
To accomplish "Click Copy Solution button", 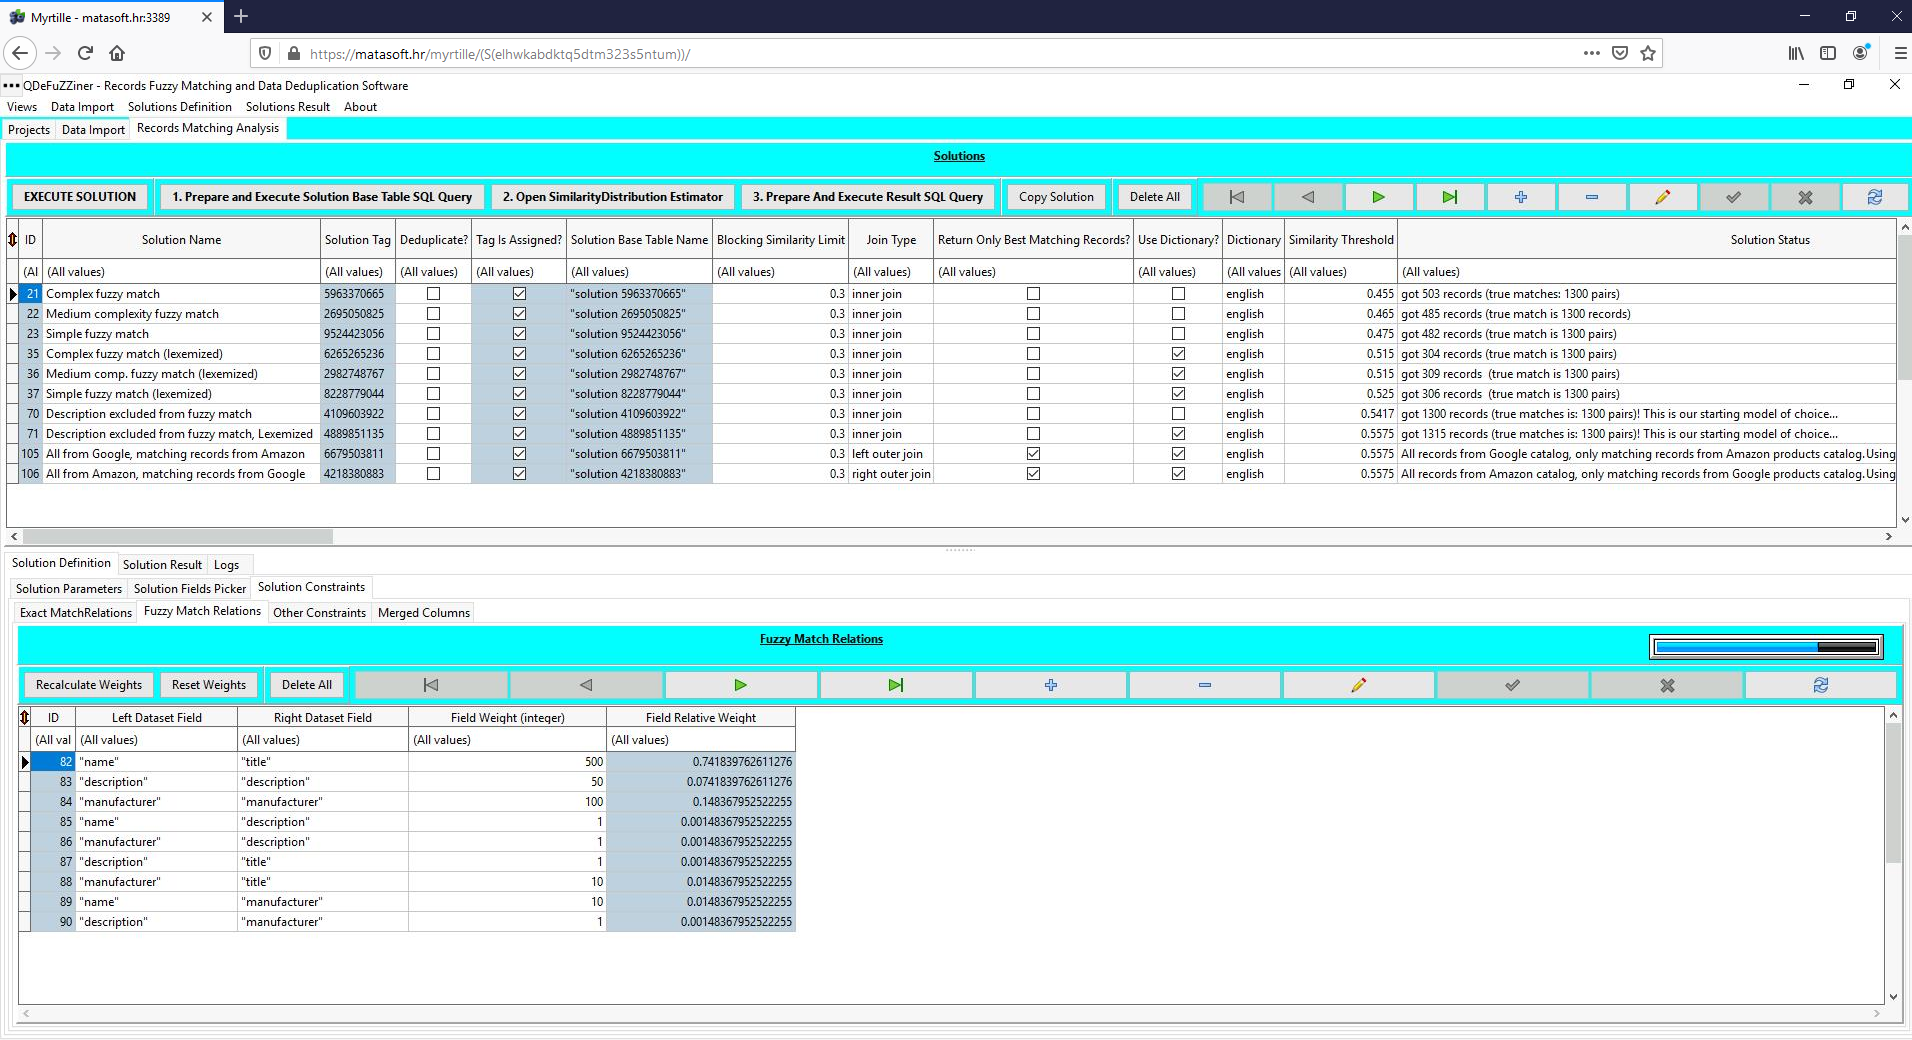I will coord(1056,197).
